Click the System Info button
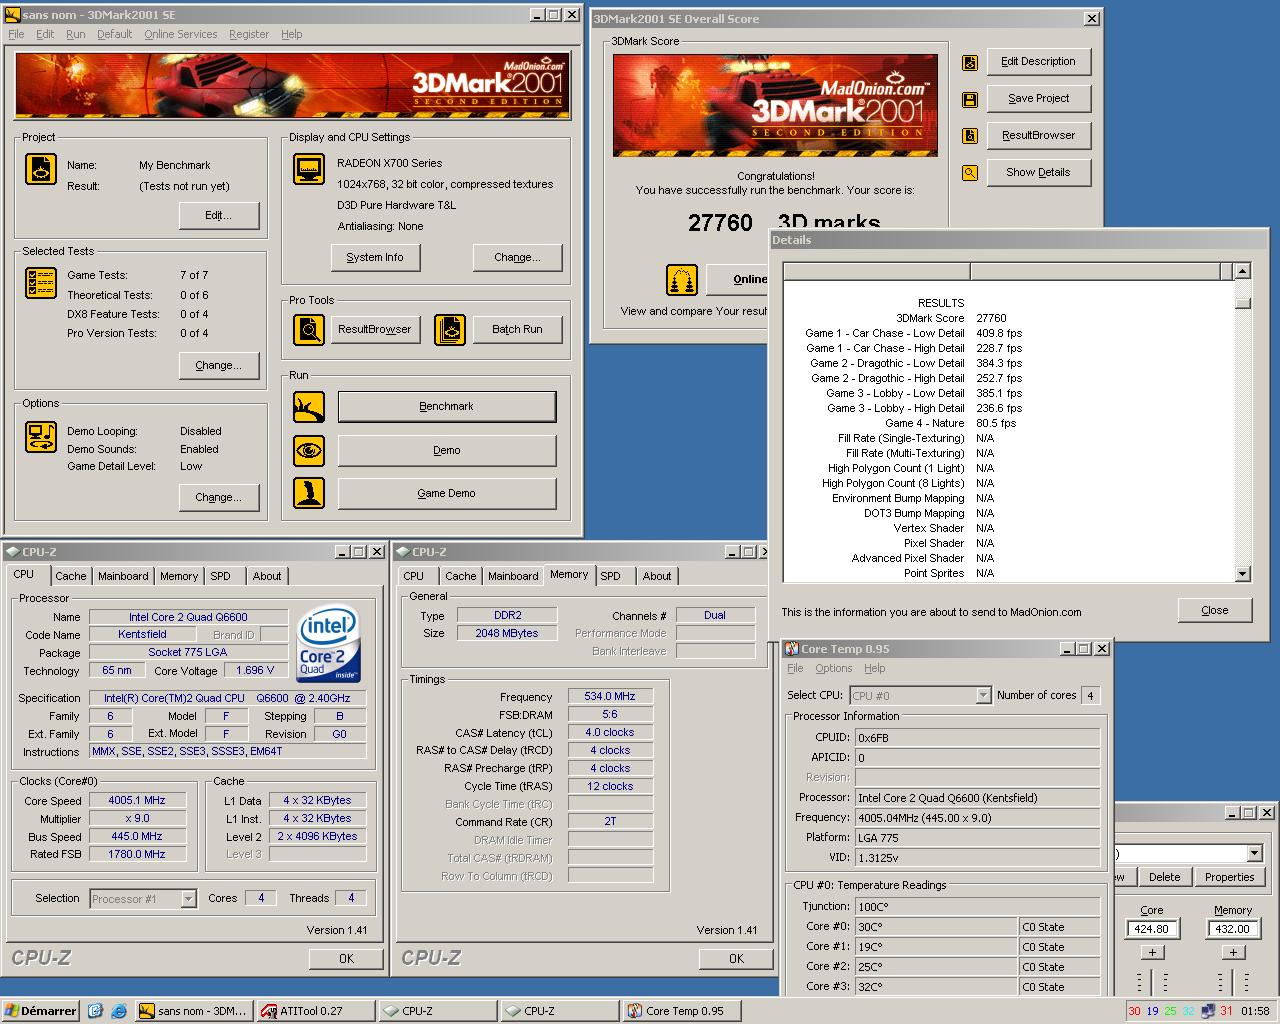 (x=375, y=257)
